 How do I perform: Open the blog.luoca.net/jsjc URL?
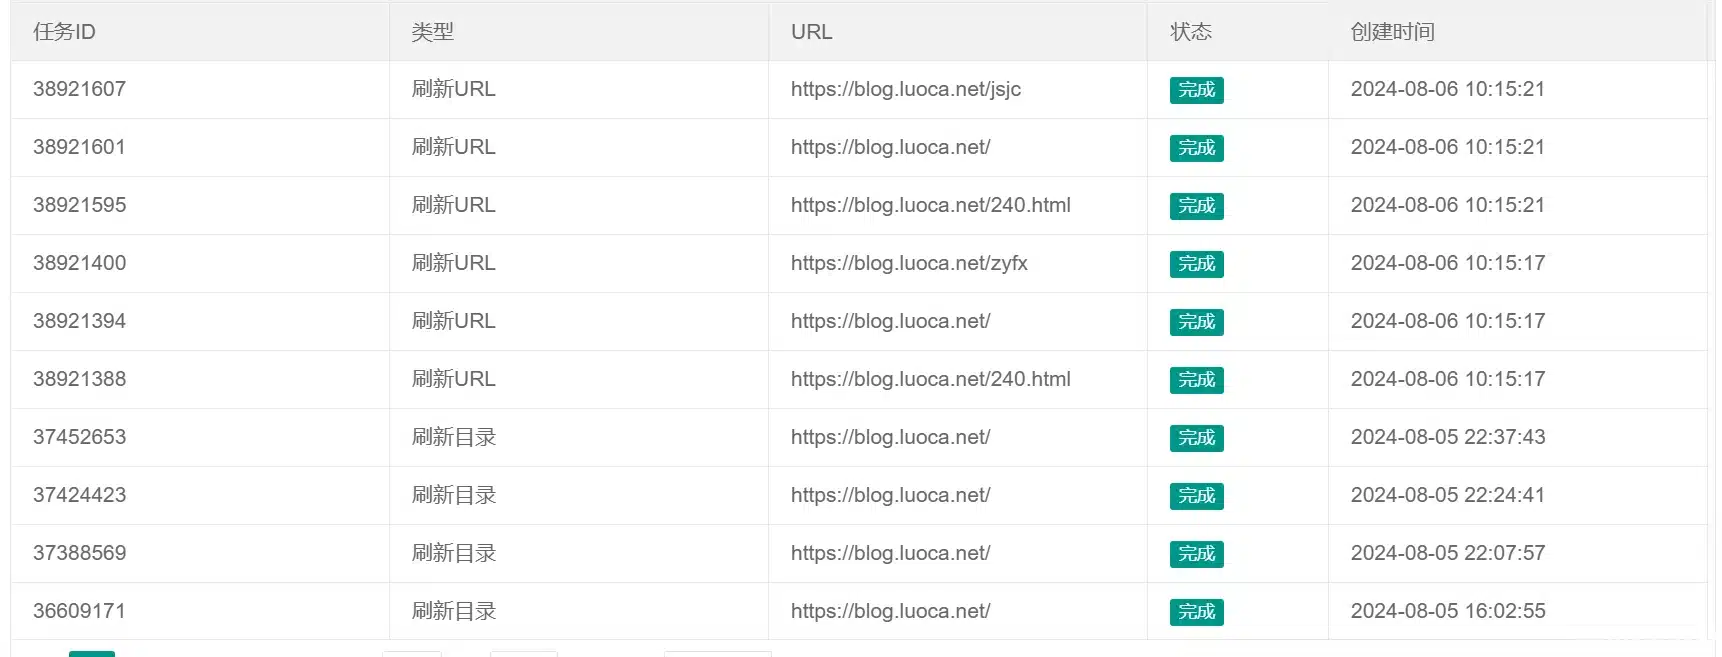click(x=905, y=89)
